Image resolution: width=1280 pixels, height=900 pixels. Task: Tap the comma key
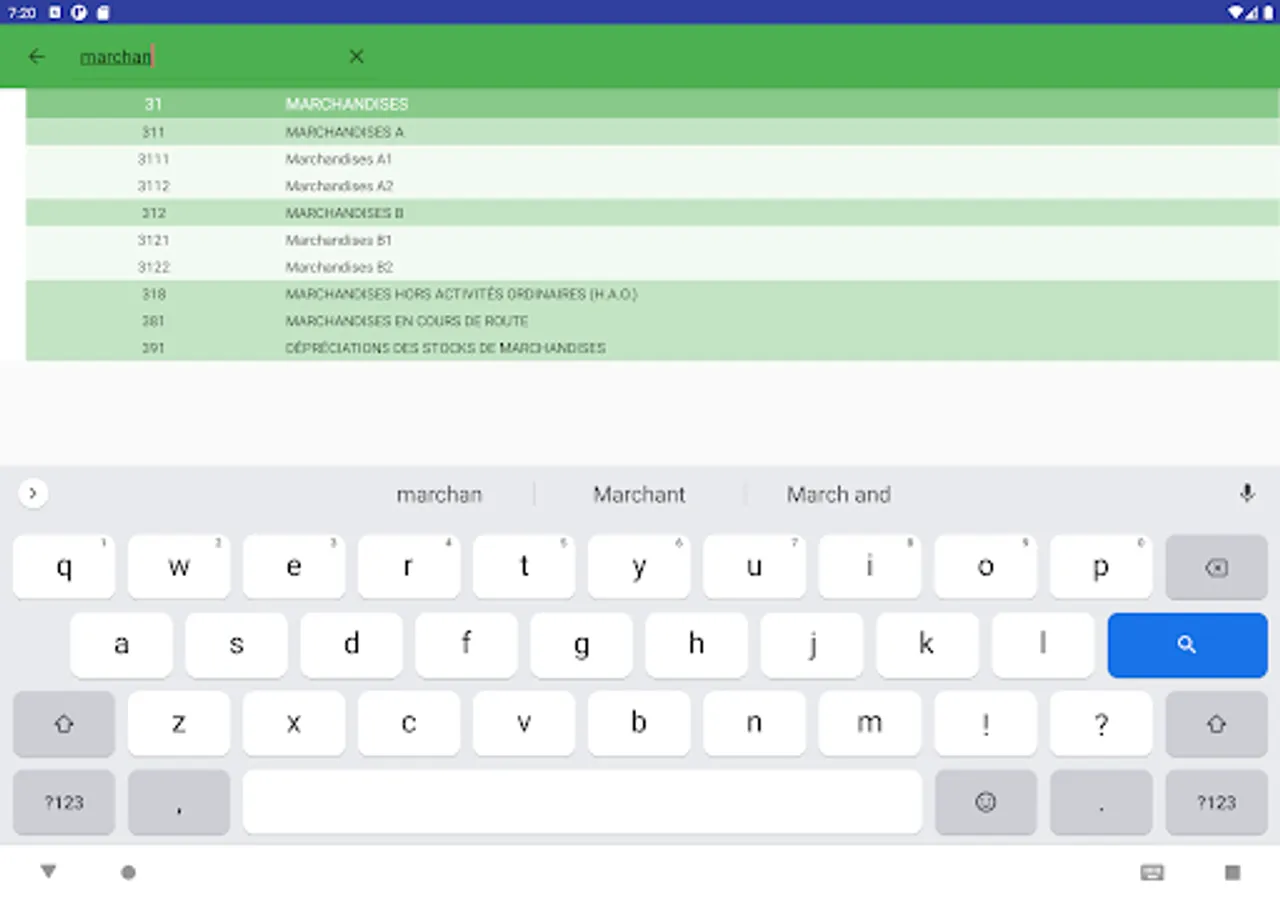point(179,802)
